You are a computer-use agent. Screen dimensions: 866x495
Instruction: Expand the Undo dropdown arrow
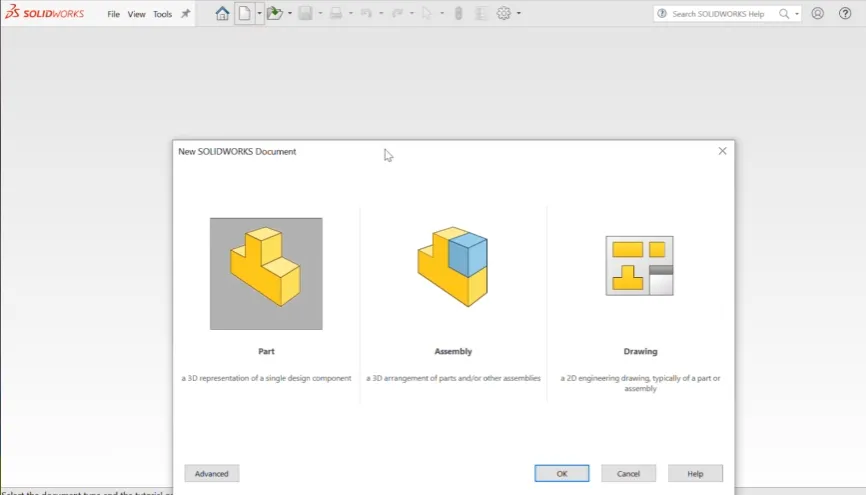(x=381, y=13)
